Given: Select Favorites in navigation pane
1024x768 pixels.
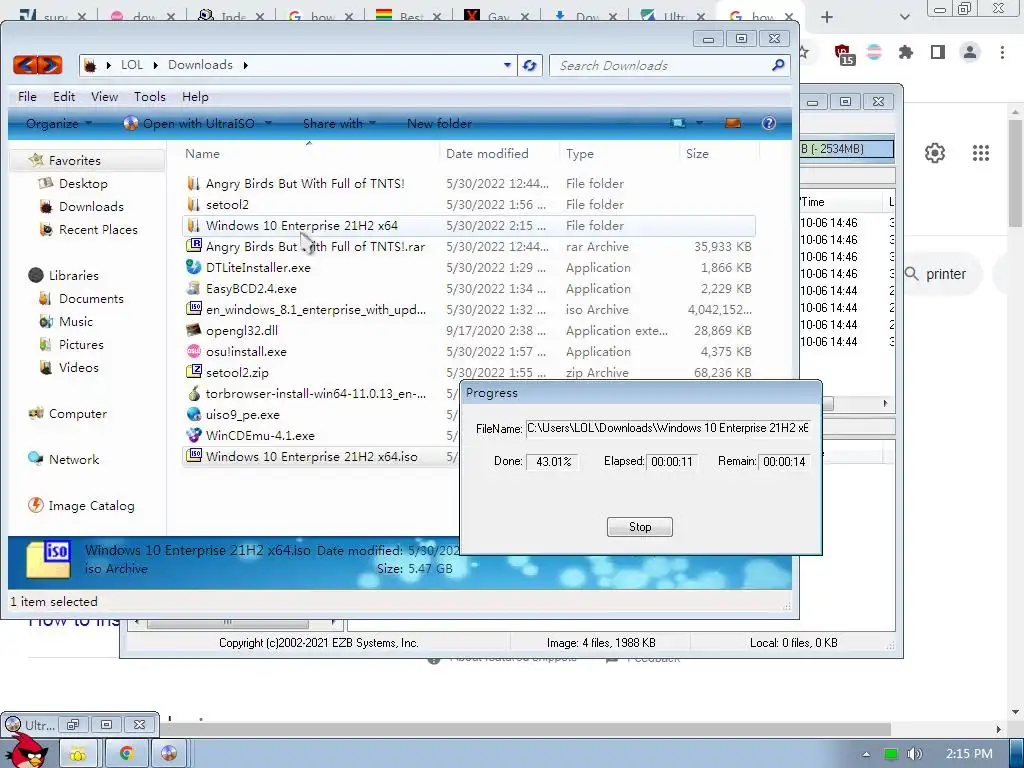Looking at the screenshot, I should coord(74,161).
